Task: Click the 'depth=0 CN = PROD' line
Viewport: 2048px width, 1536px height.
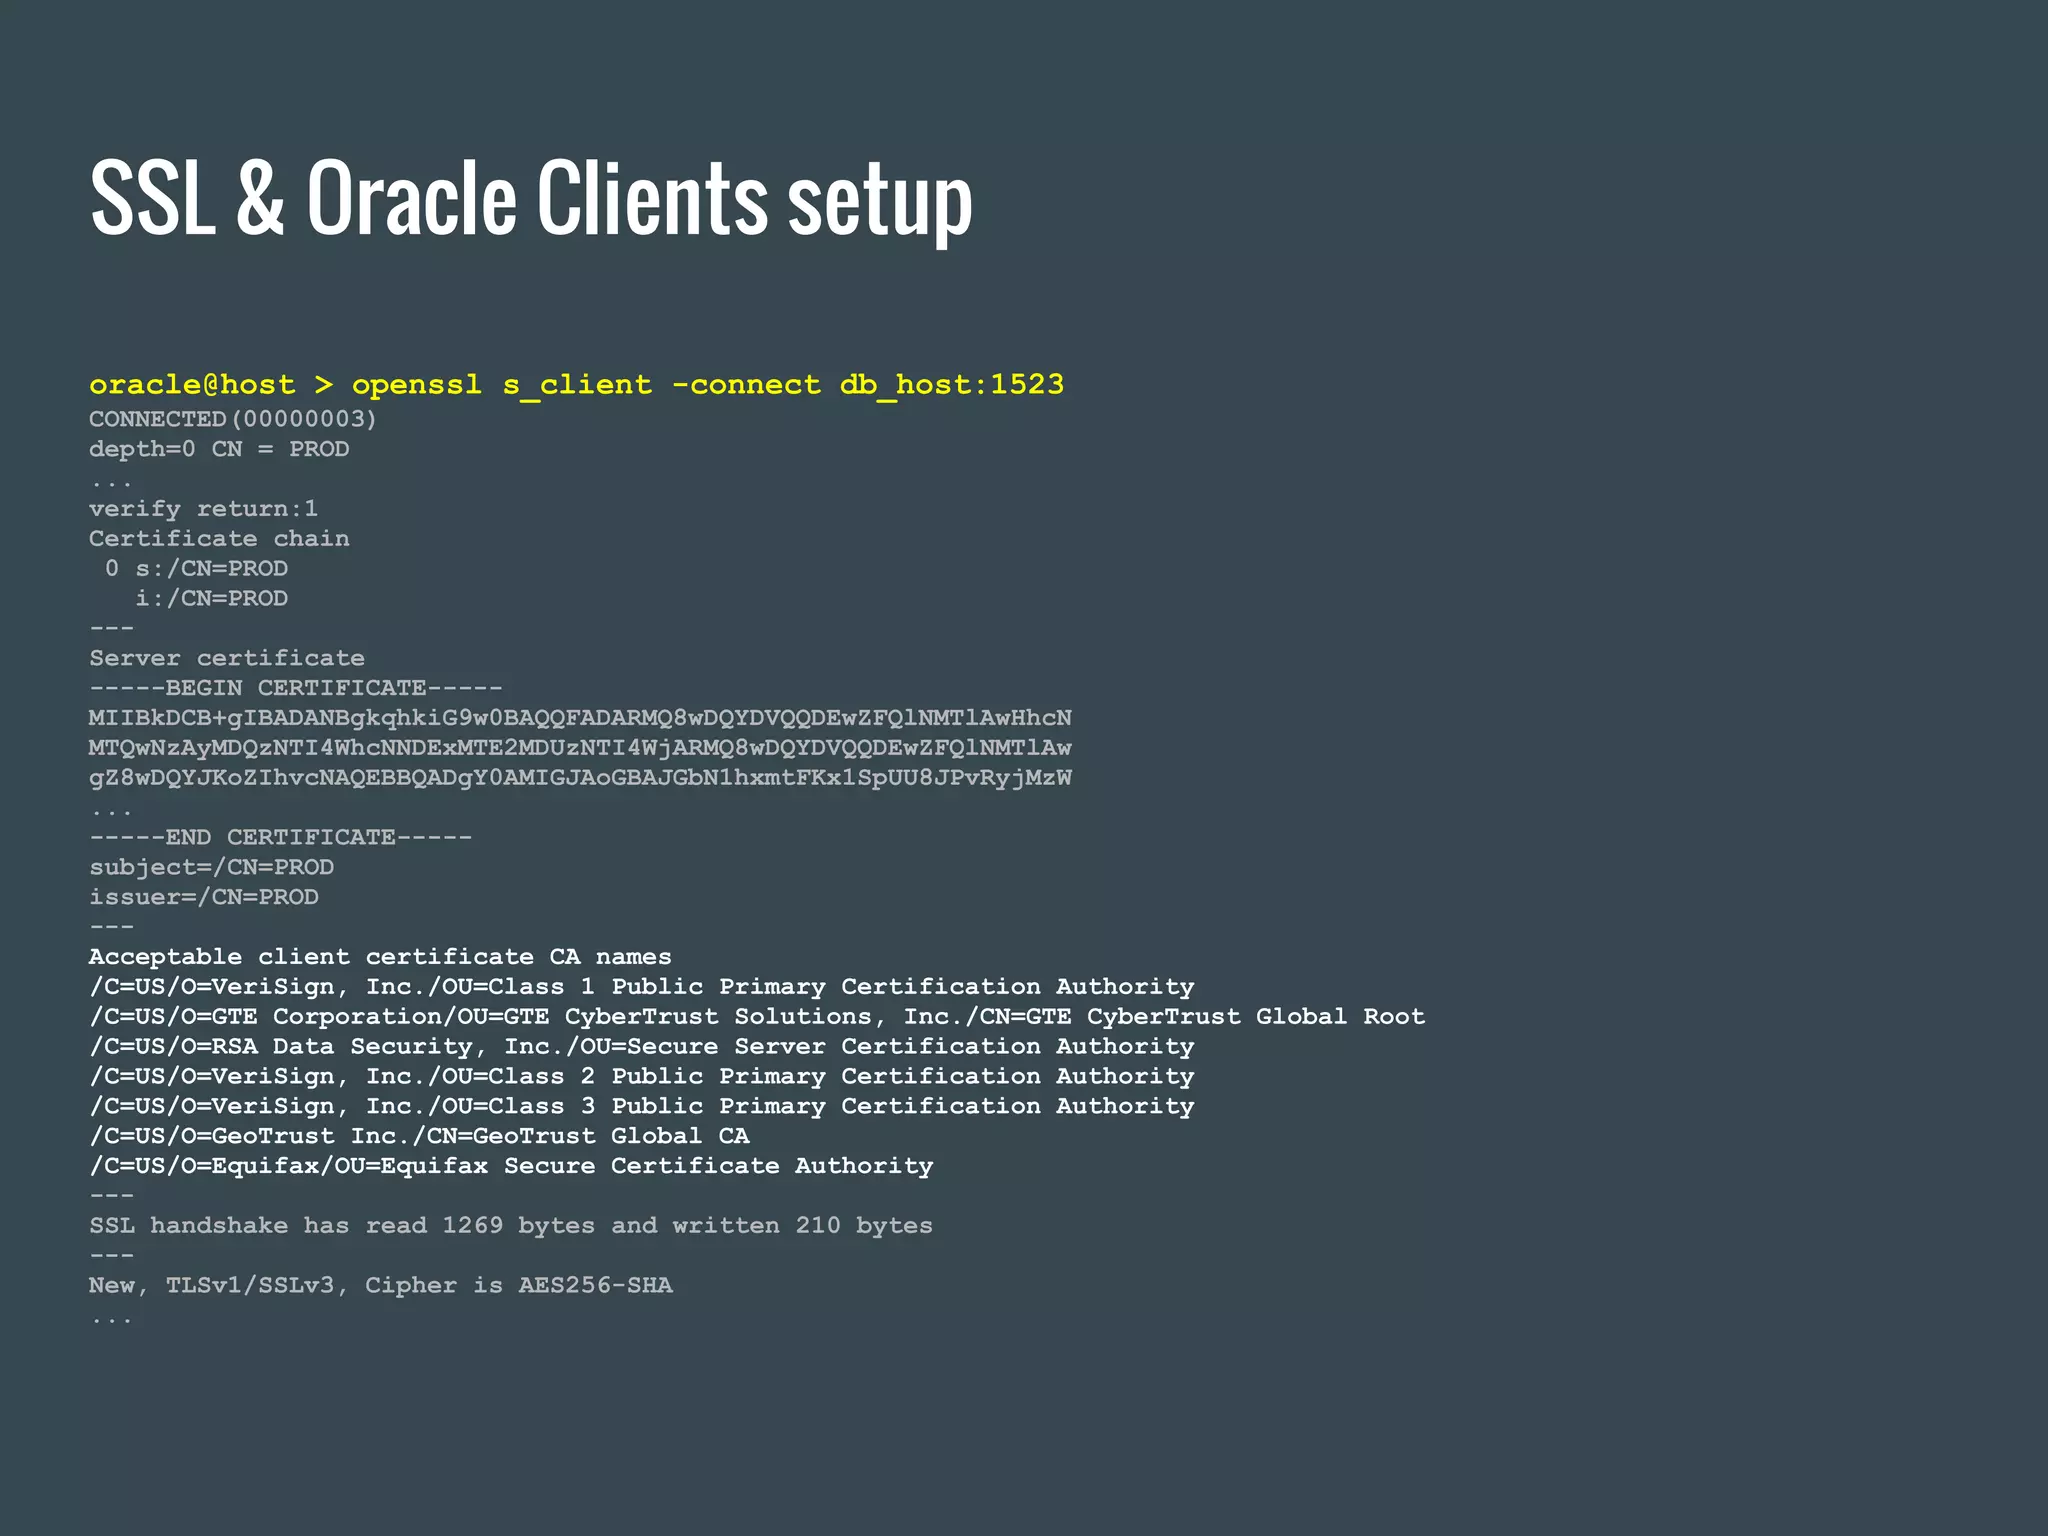Action: click(219, 449)
